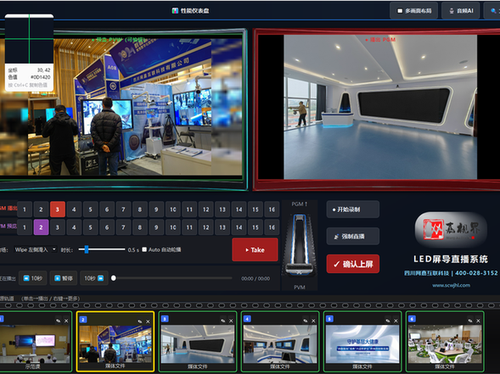
Task: Edit media clip 1 via its pencil icon
Action: coord(58,321)
